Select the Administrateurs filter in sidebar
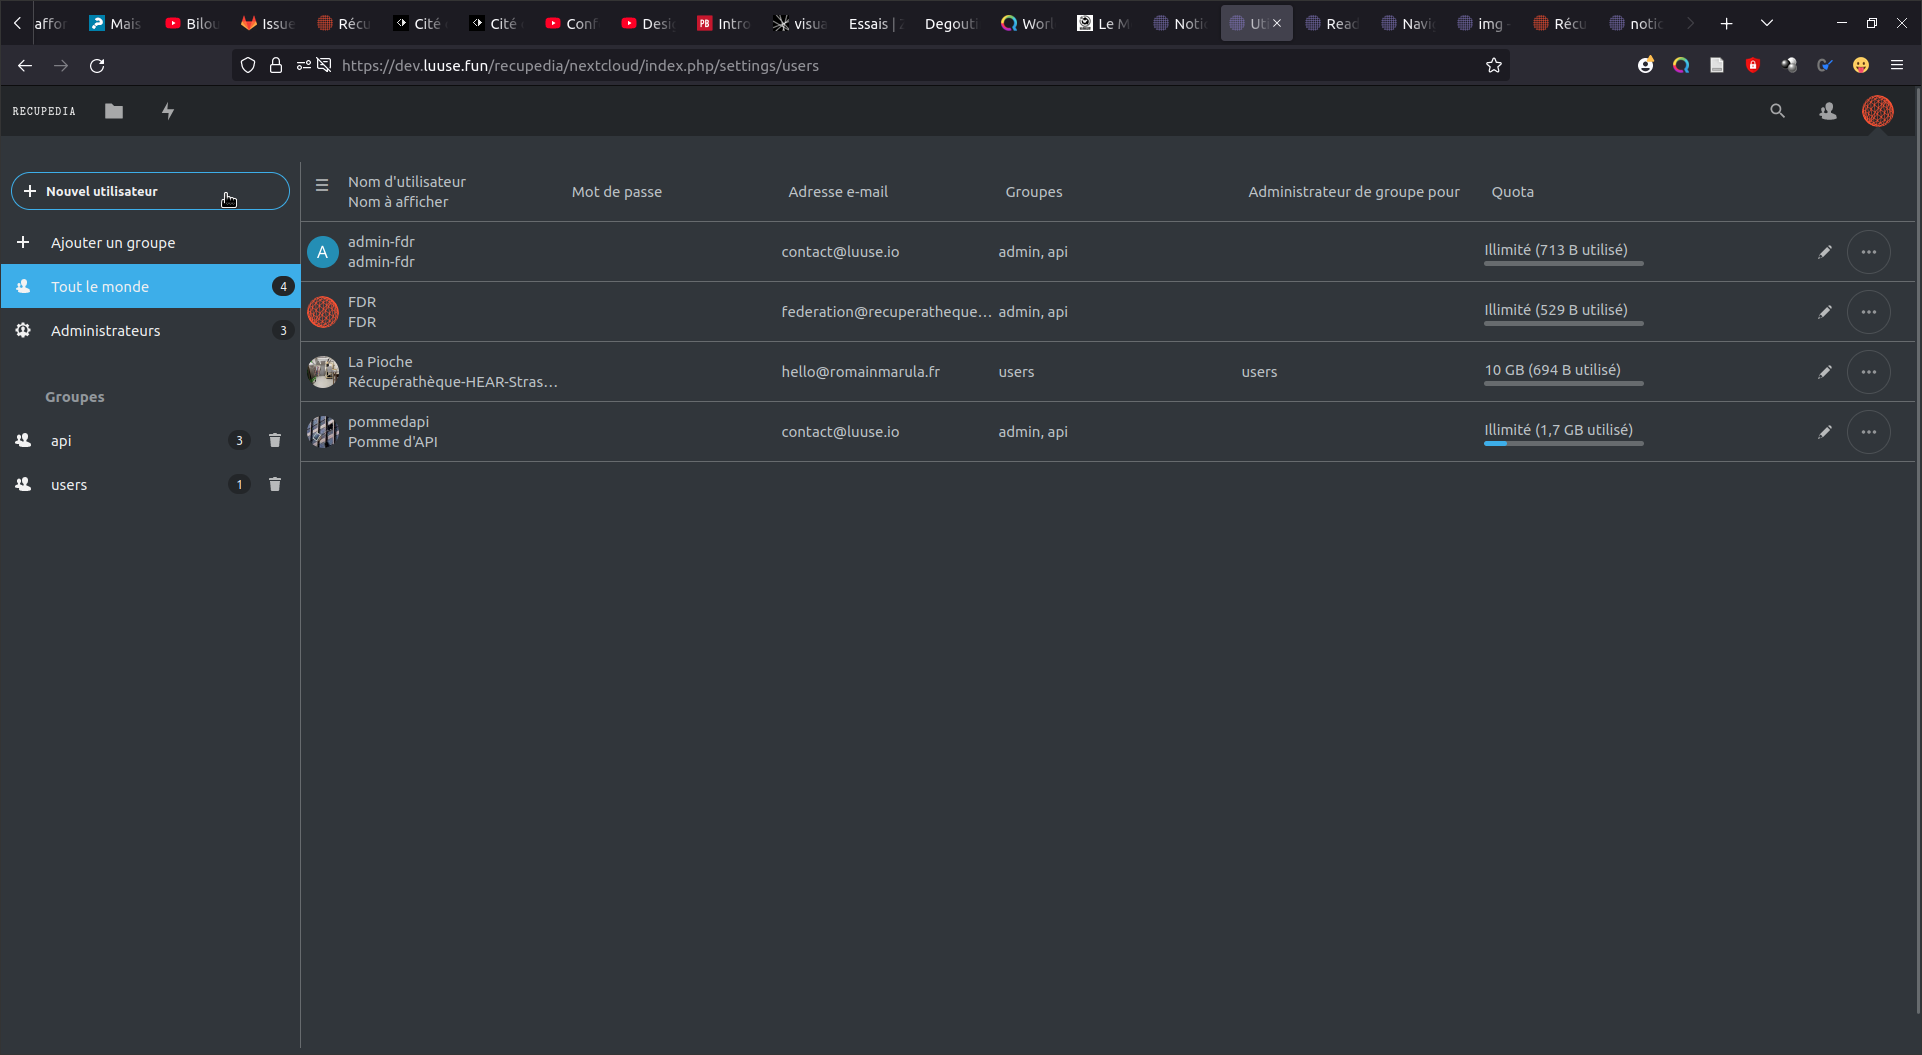This screenshot has height=1055, width=1922. pyautogui.click(x=105, y=330)
